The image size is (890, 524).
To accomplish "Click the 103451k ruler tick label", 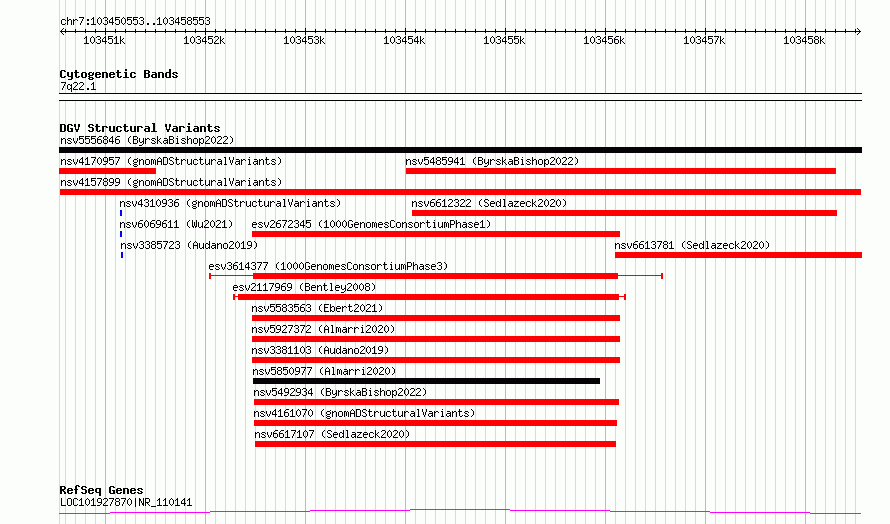I will (104, 41).
